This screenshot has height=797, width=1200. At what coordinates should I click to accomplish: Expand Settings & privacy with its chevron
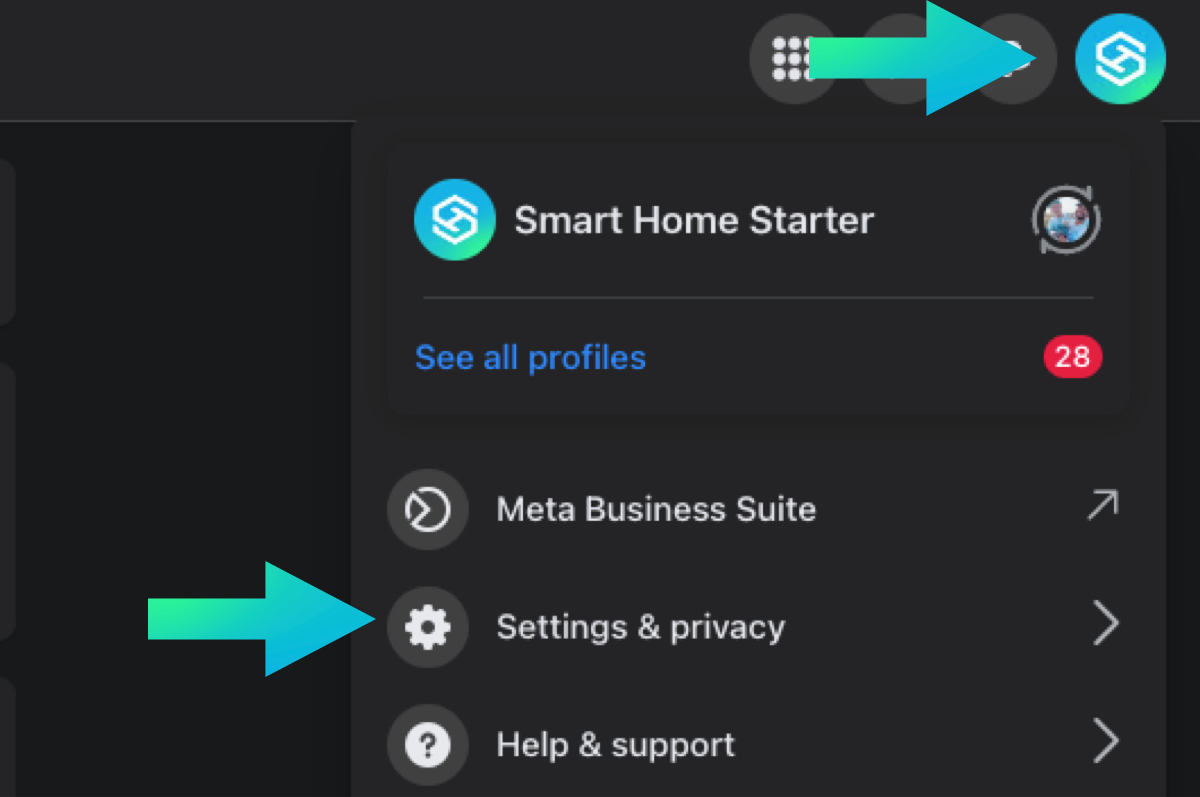pos(1105,626)
